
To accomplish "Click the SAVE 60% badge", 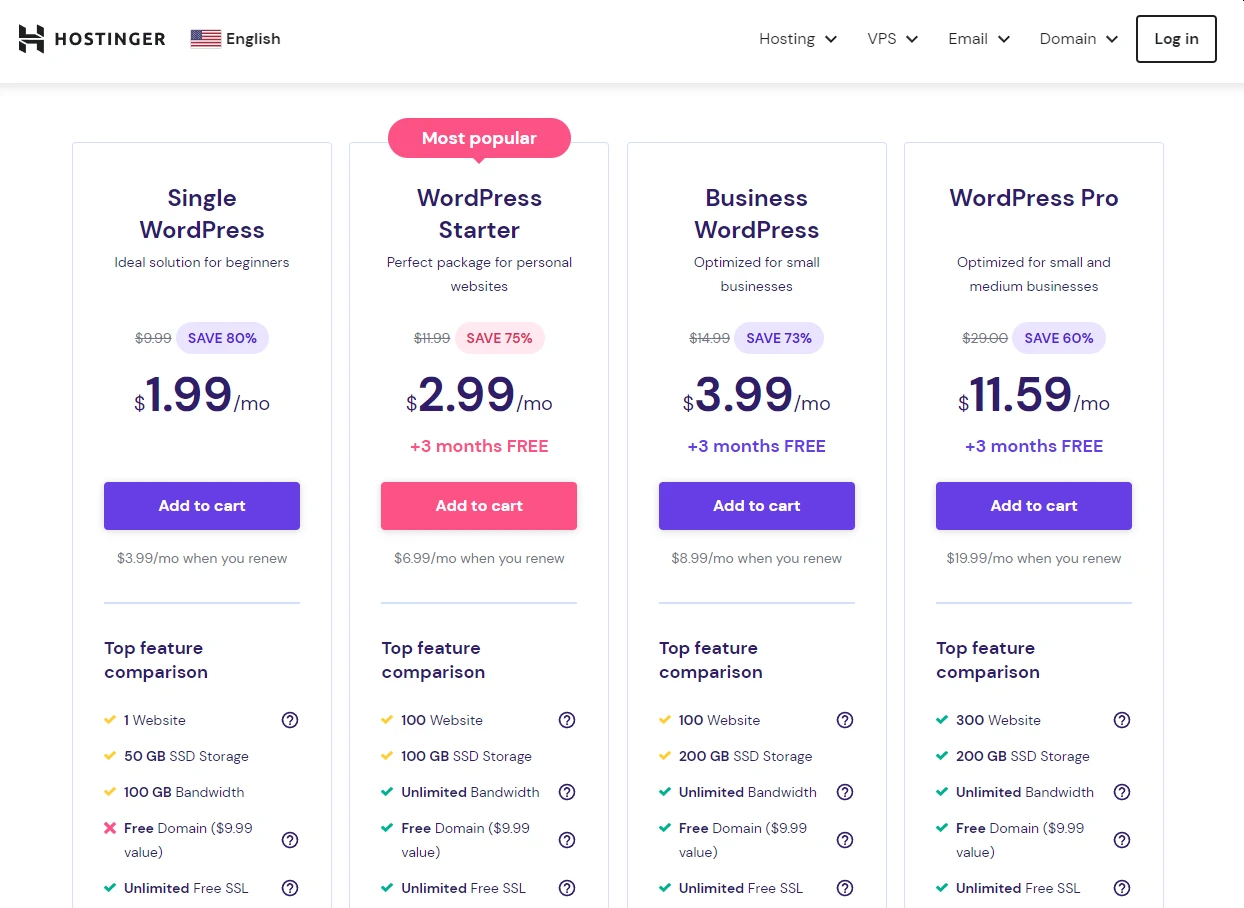I will pyautogui.click(x=1059, y=338).
